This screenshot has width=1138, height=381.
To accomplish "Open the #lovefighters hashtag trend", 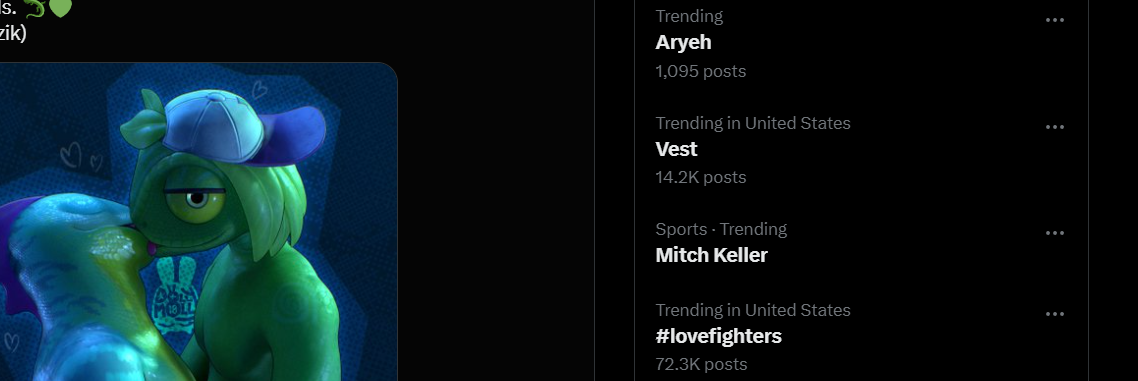I will point(719,336).
